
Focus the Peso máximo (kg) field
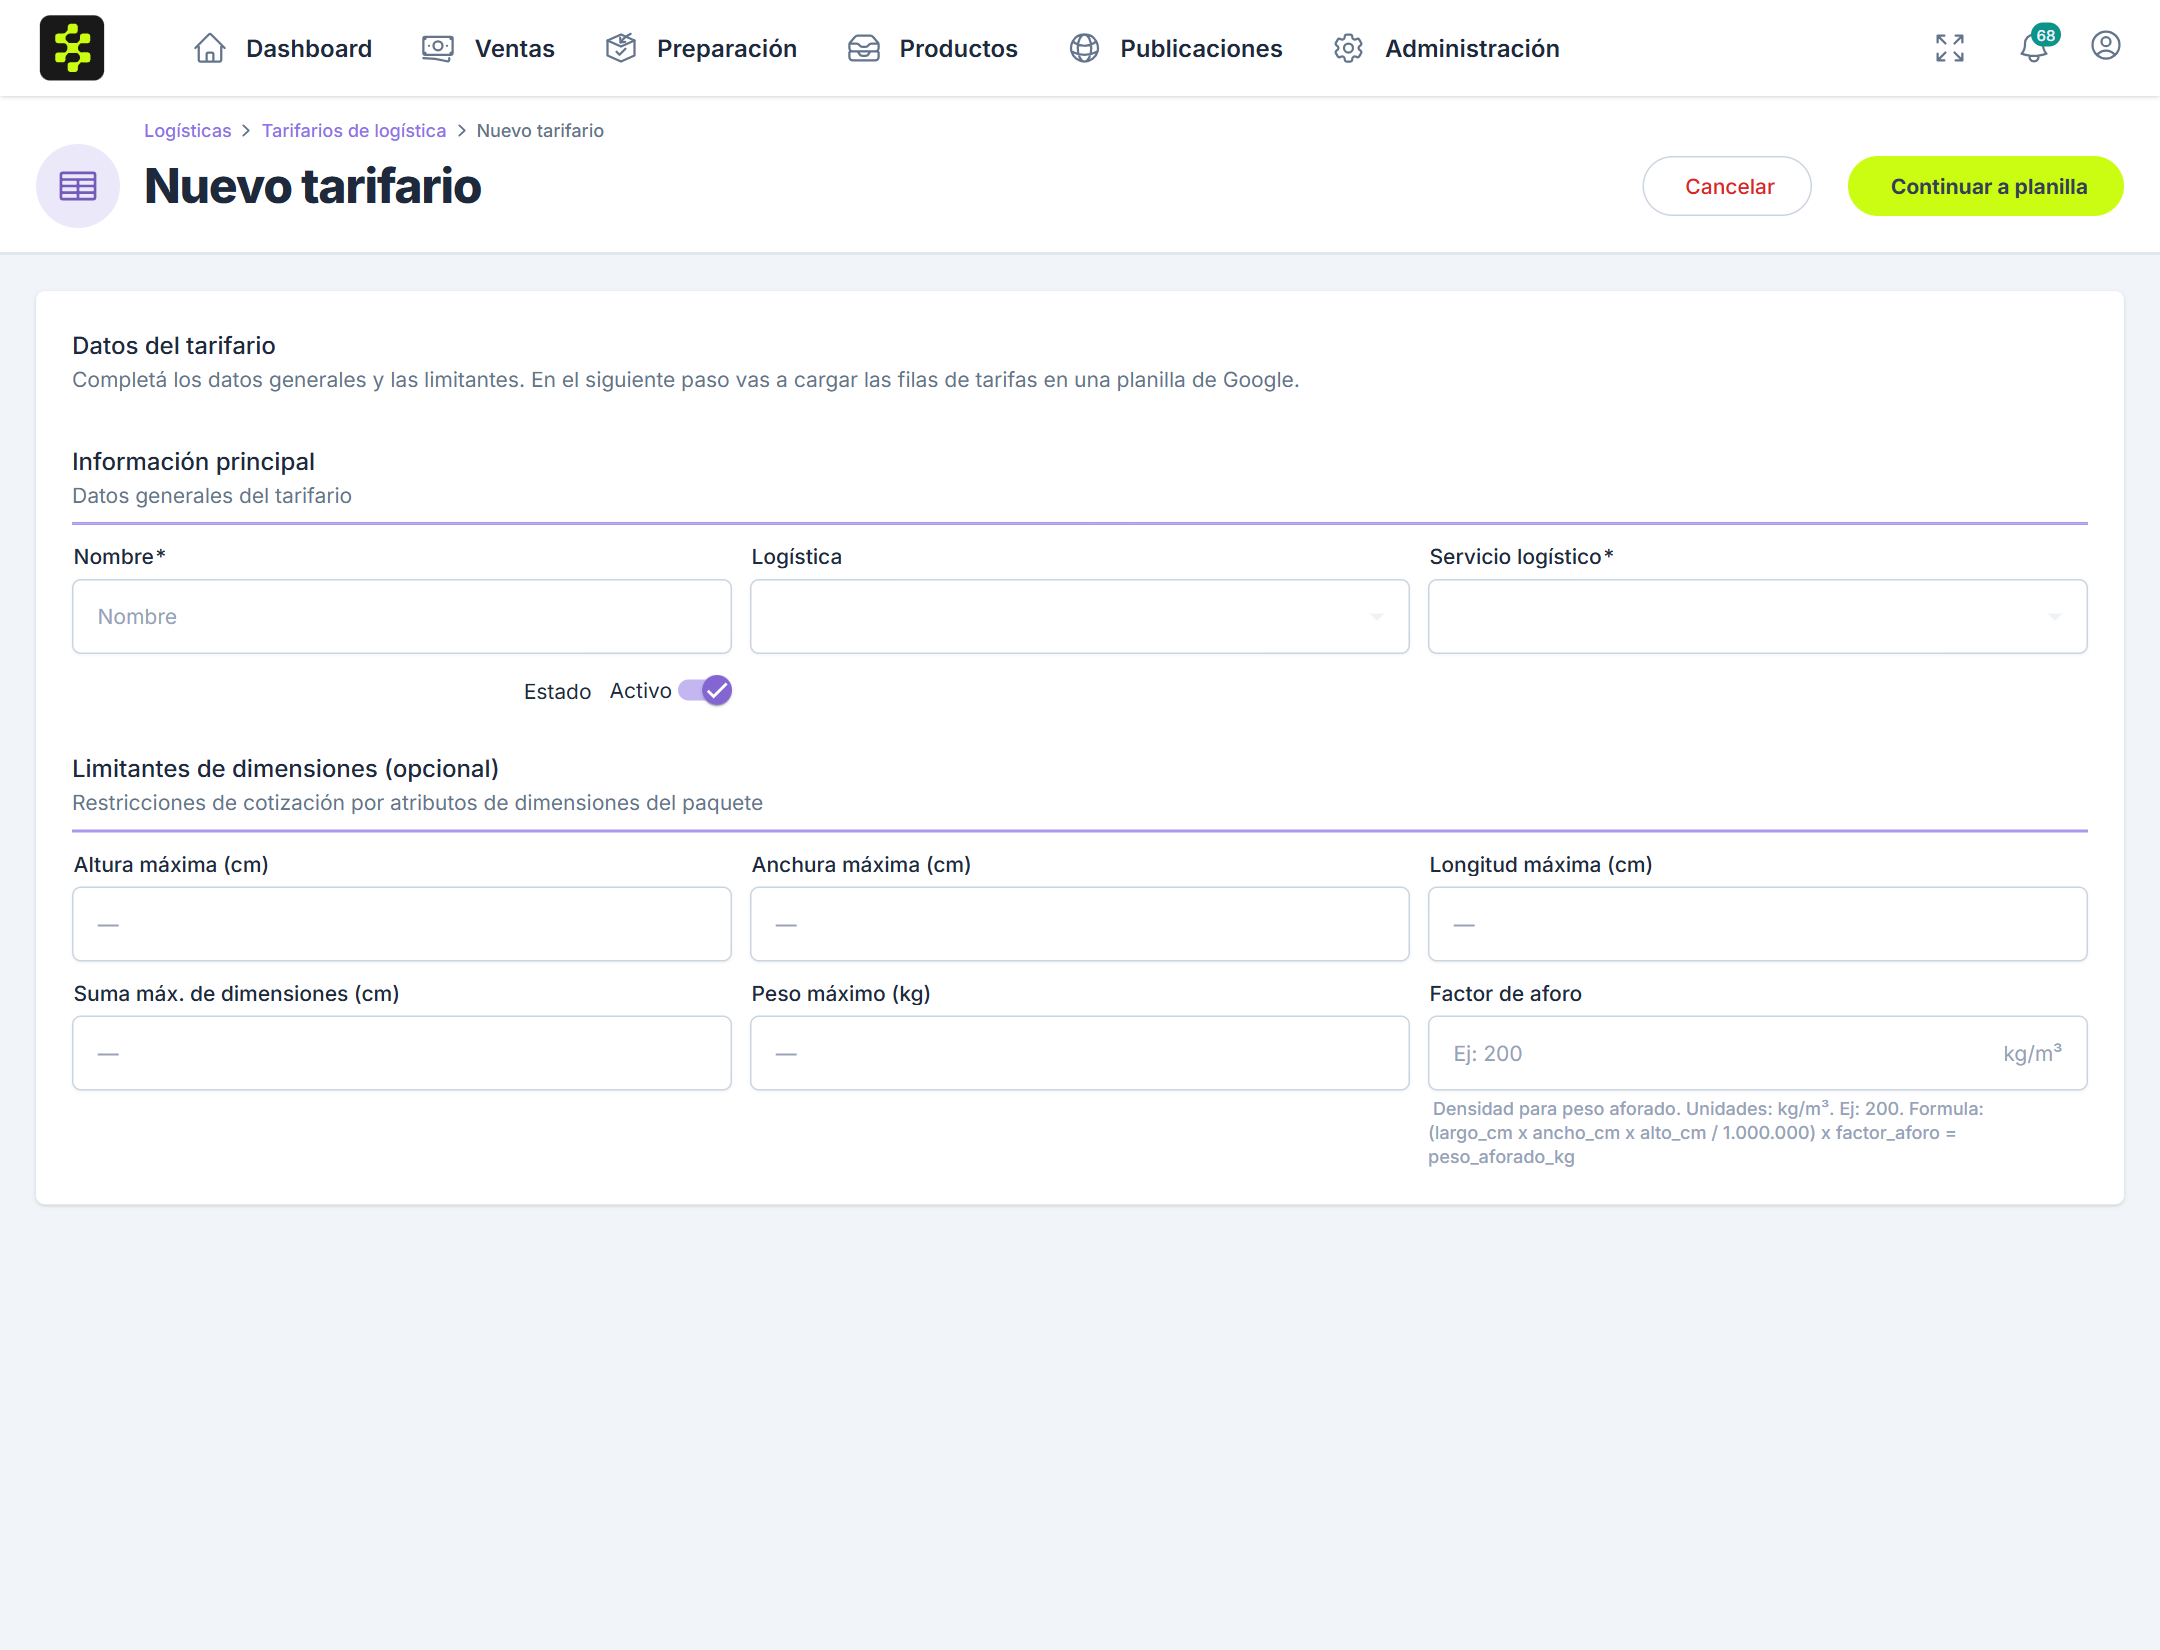click(x=1079, y=1053)
